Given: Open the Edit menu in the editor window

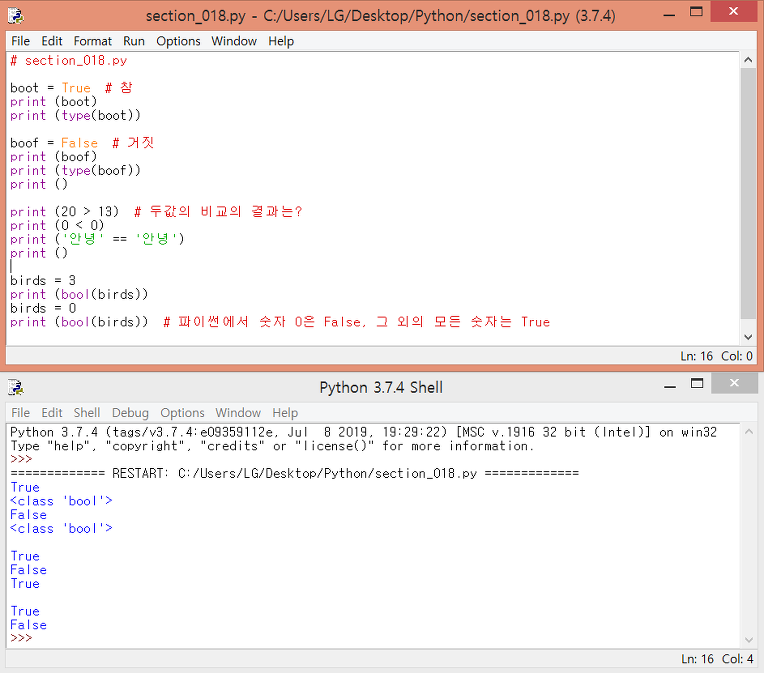Looking at the screenshot, I should (x=52, y=41).
